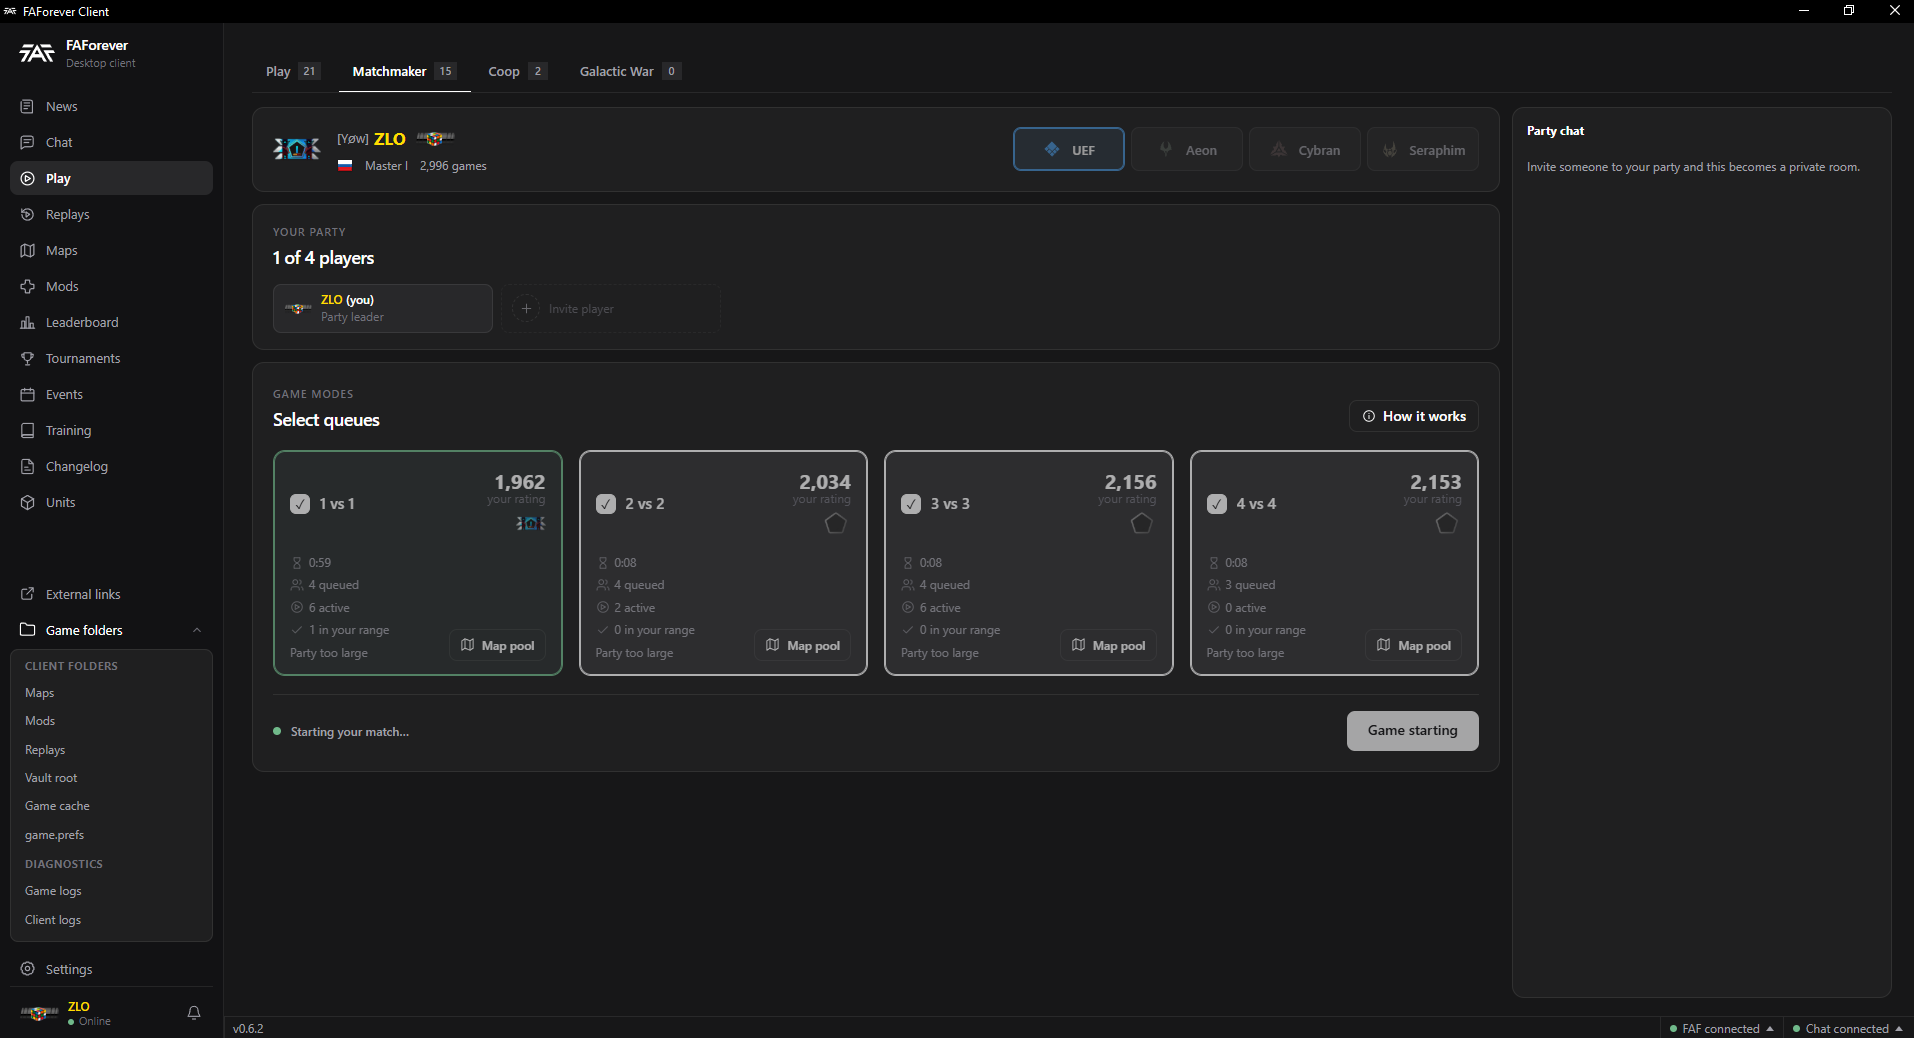The image size is (1914, 1038).
Task: Click the 1 vs 1 division badge
Action: [x=531, y=523]
